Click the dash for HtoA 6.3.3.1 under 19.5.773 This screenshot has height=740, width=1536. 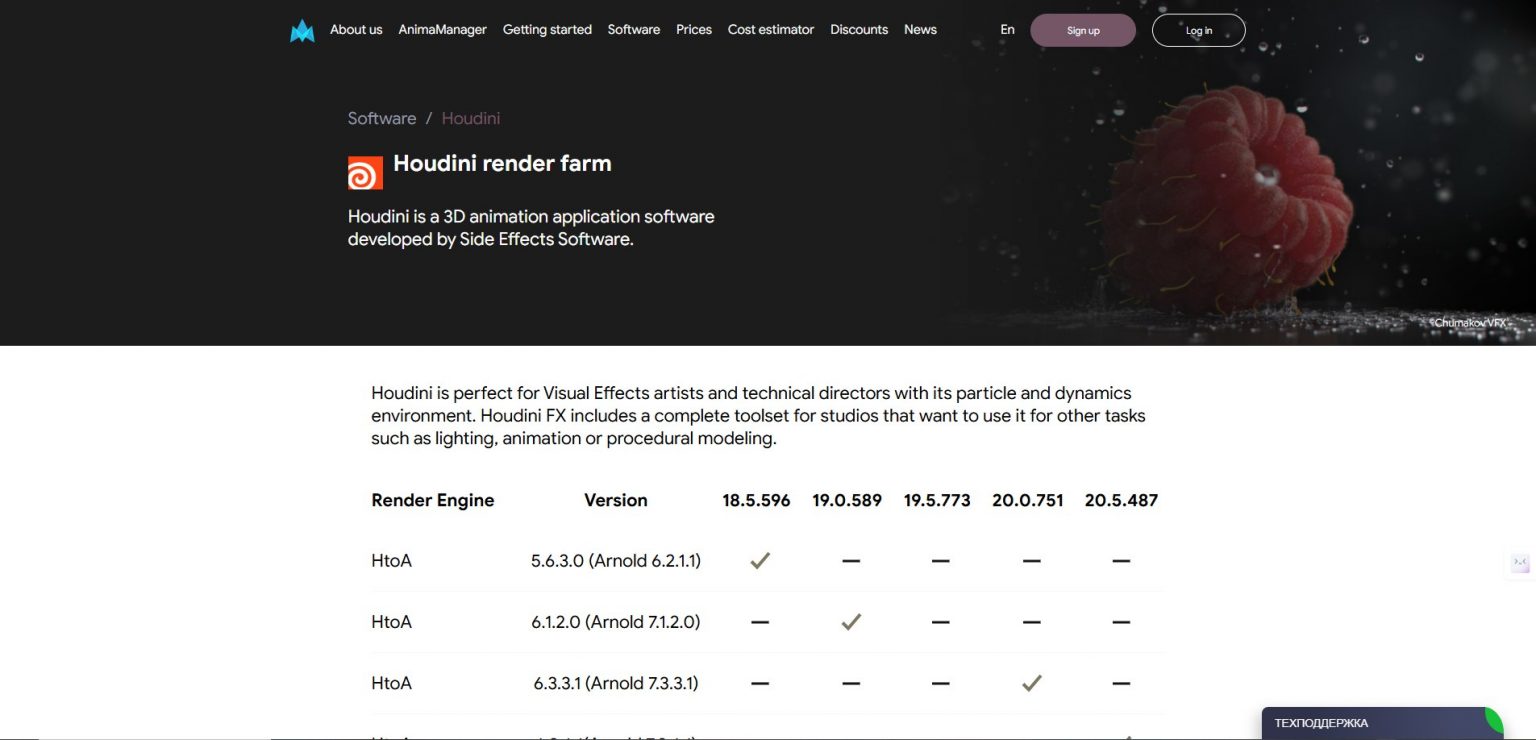pos(940,683)
